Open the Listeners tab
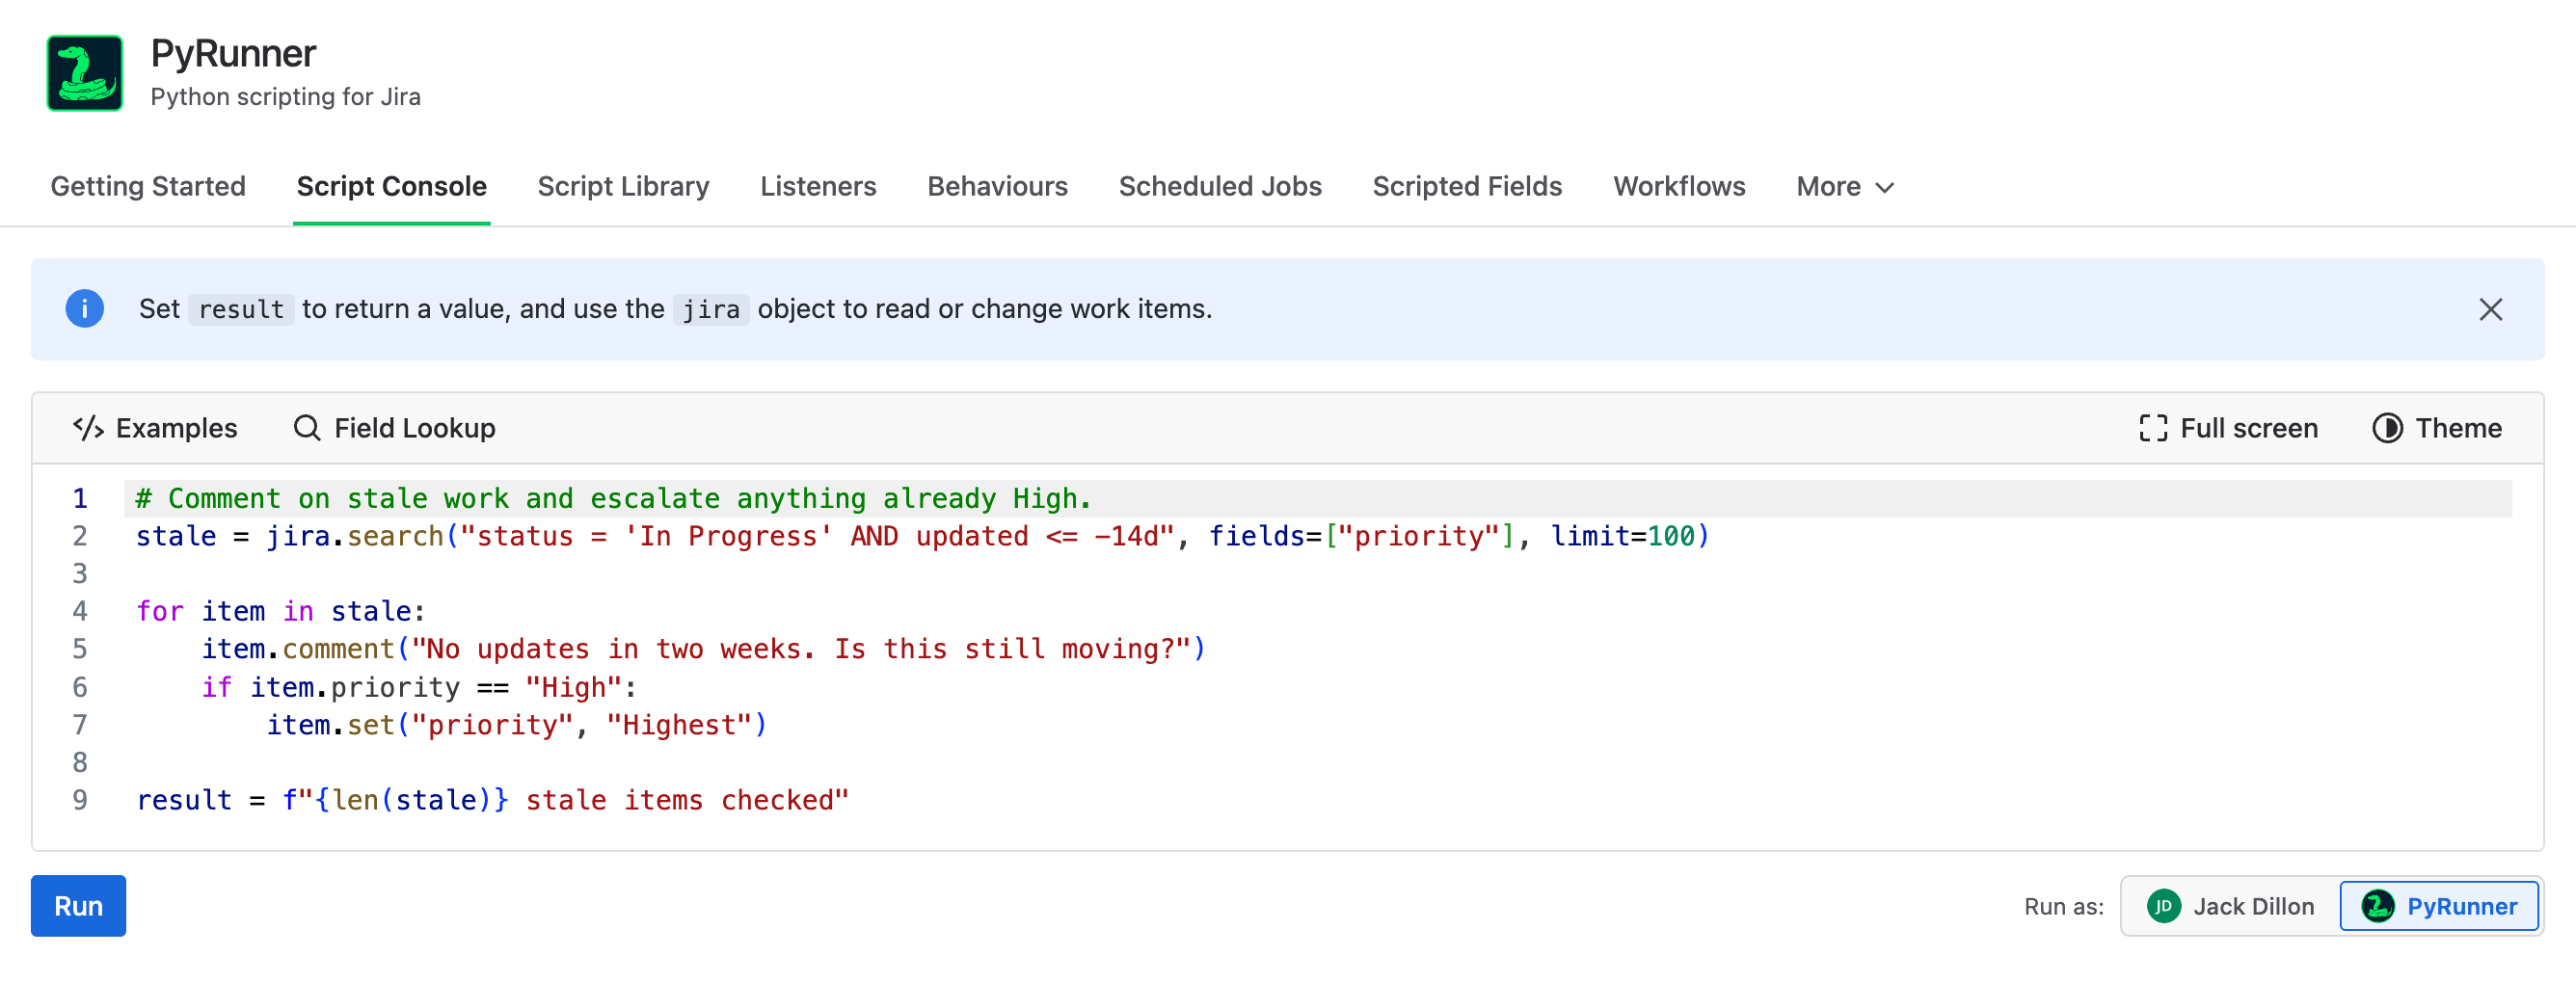2576x983 pixels. tap(818, 187)
